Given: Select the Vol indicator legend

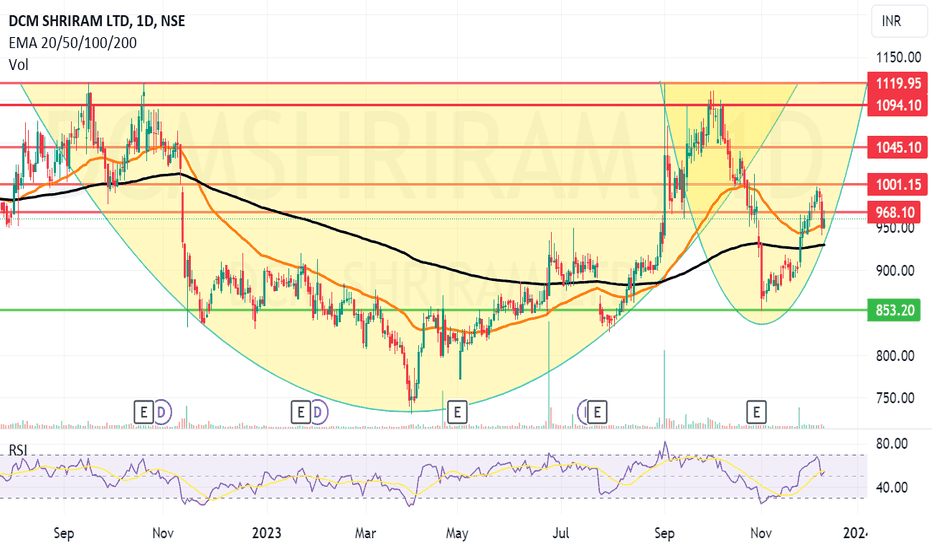Looking at the screenshot, I should [18, 64].
